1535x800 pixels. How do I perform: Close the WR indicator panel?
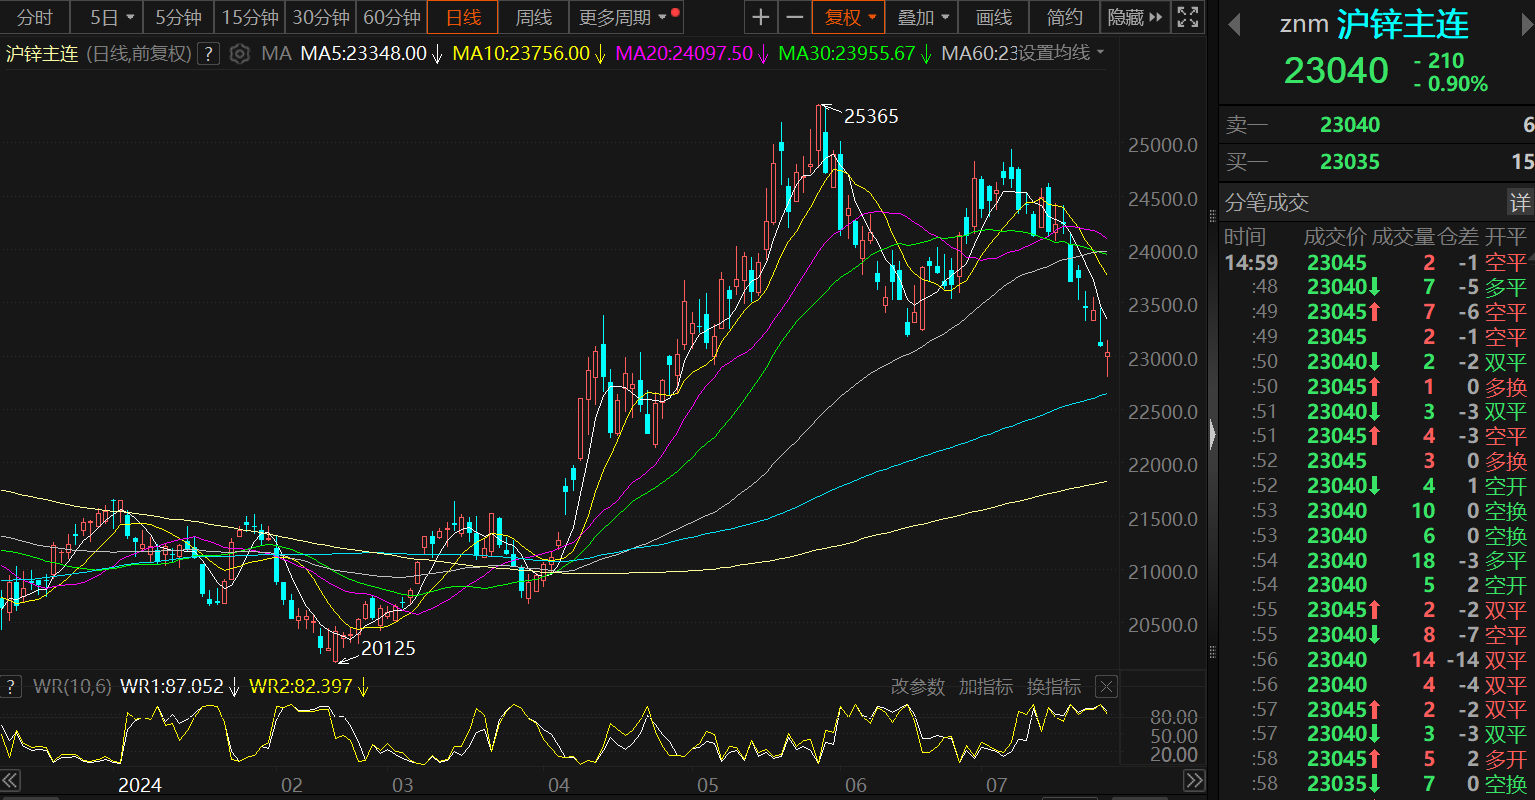(1105, 686)
